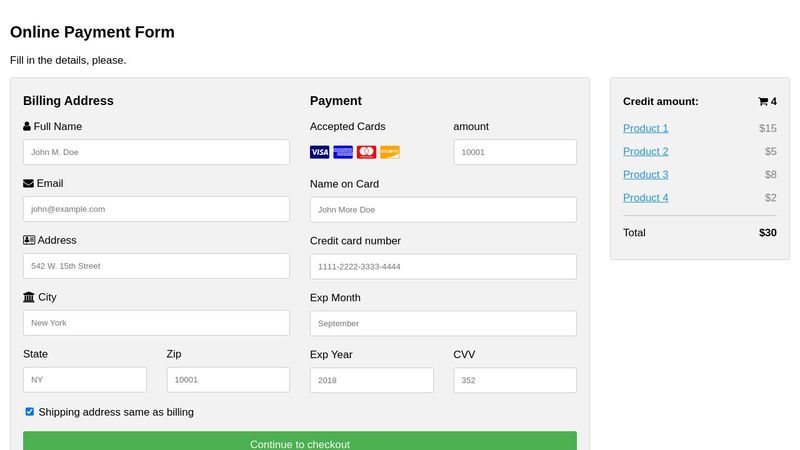Click the Mastercard icon
The height and width of the screenshot is (450, 800).
[x=366, y=152]
